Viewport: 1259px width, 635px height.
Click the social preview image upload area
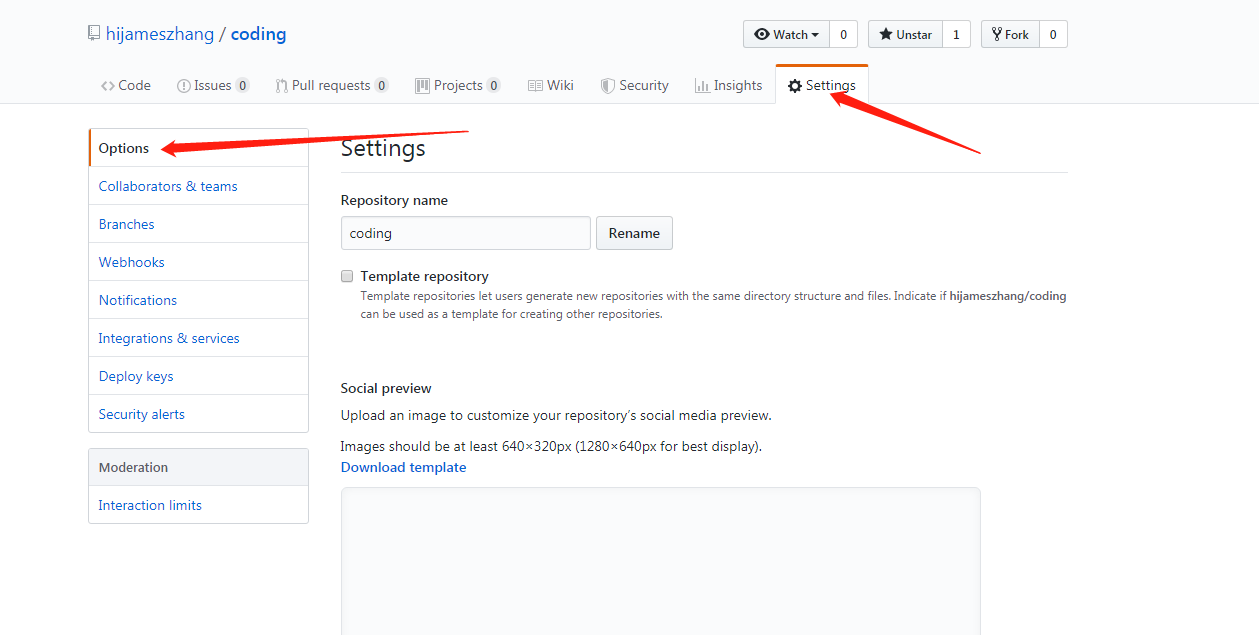pos(660,561)
